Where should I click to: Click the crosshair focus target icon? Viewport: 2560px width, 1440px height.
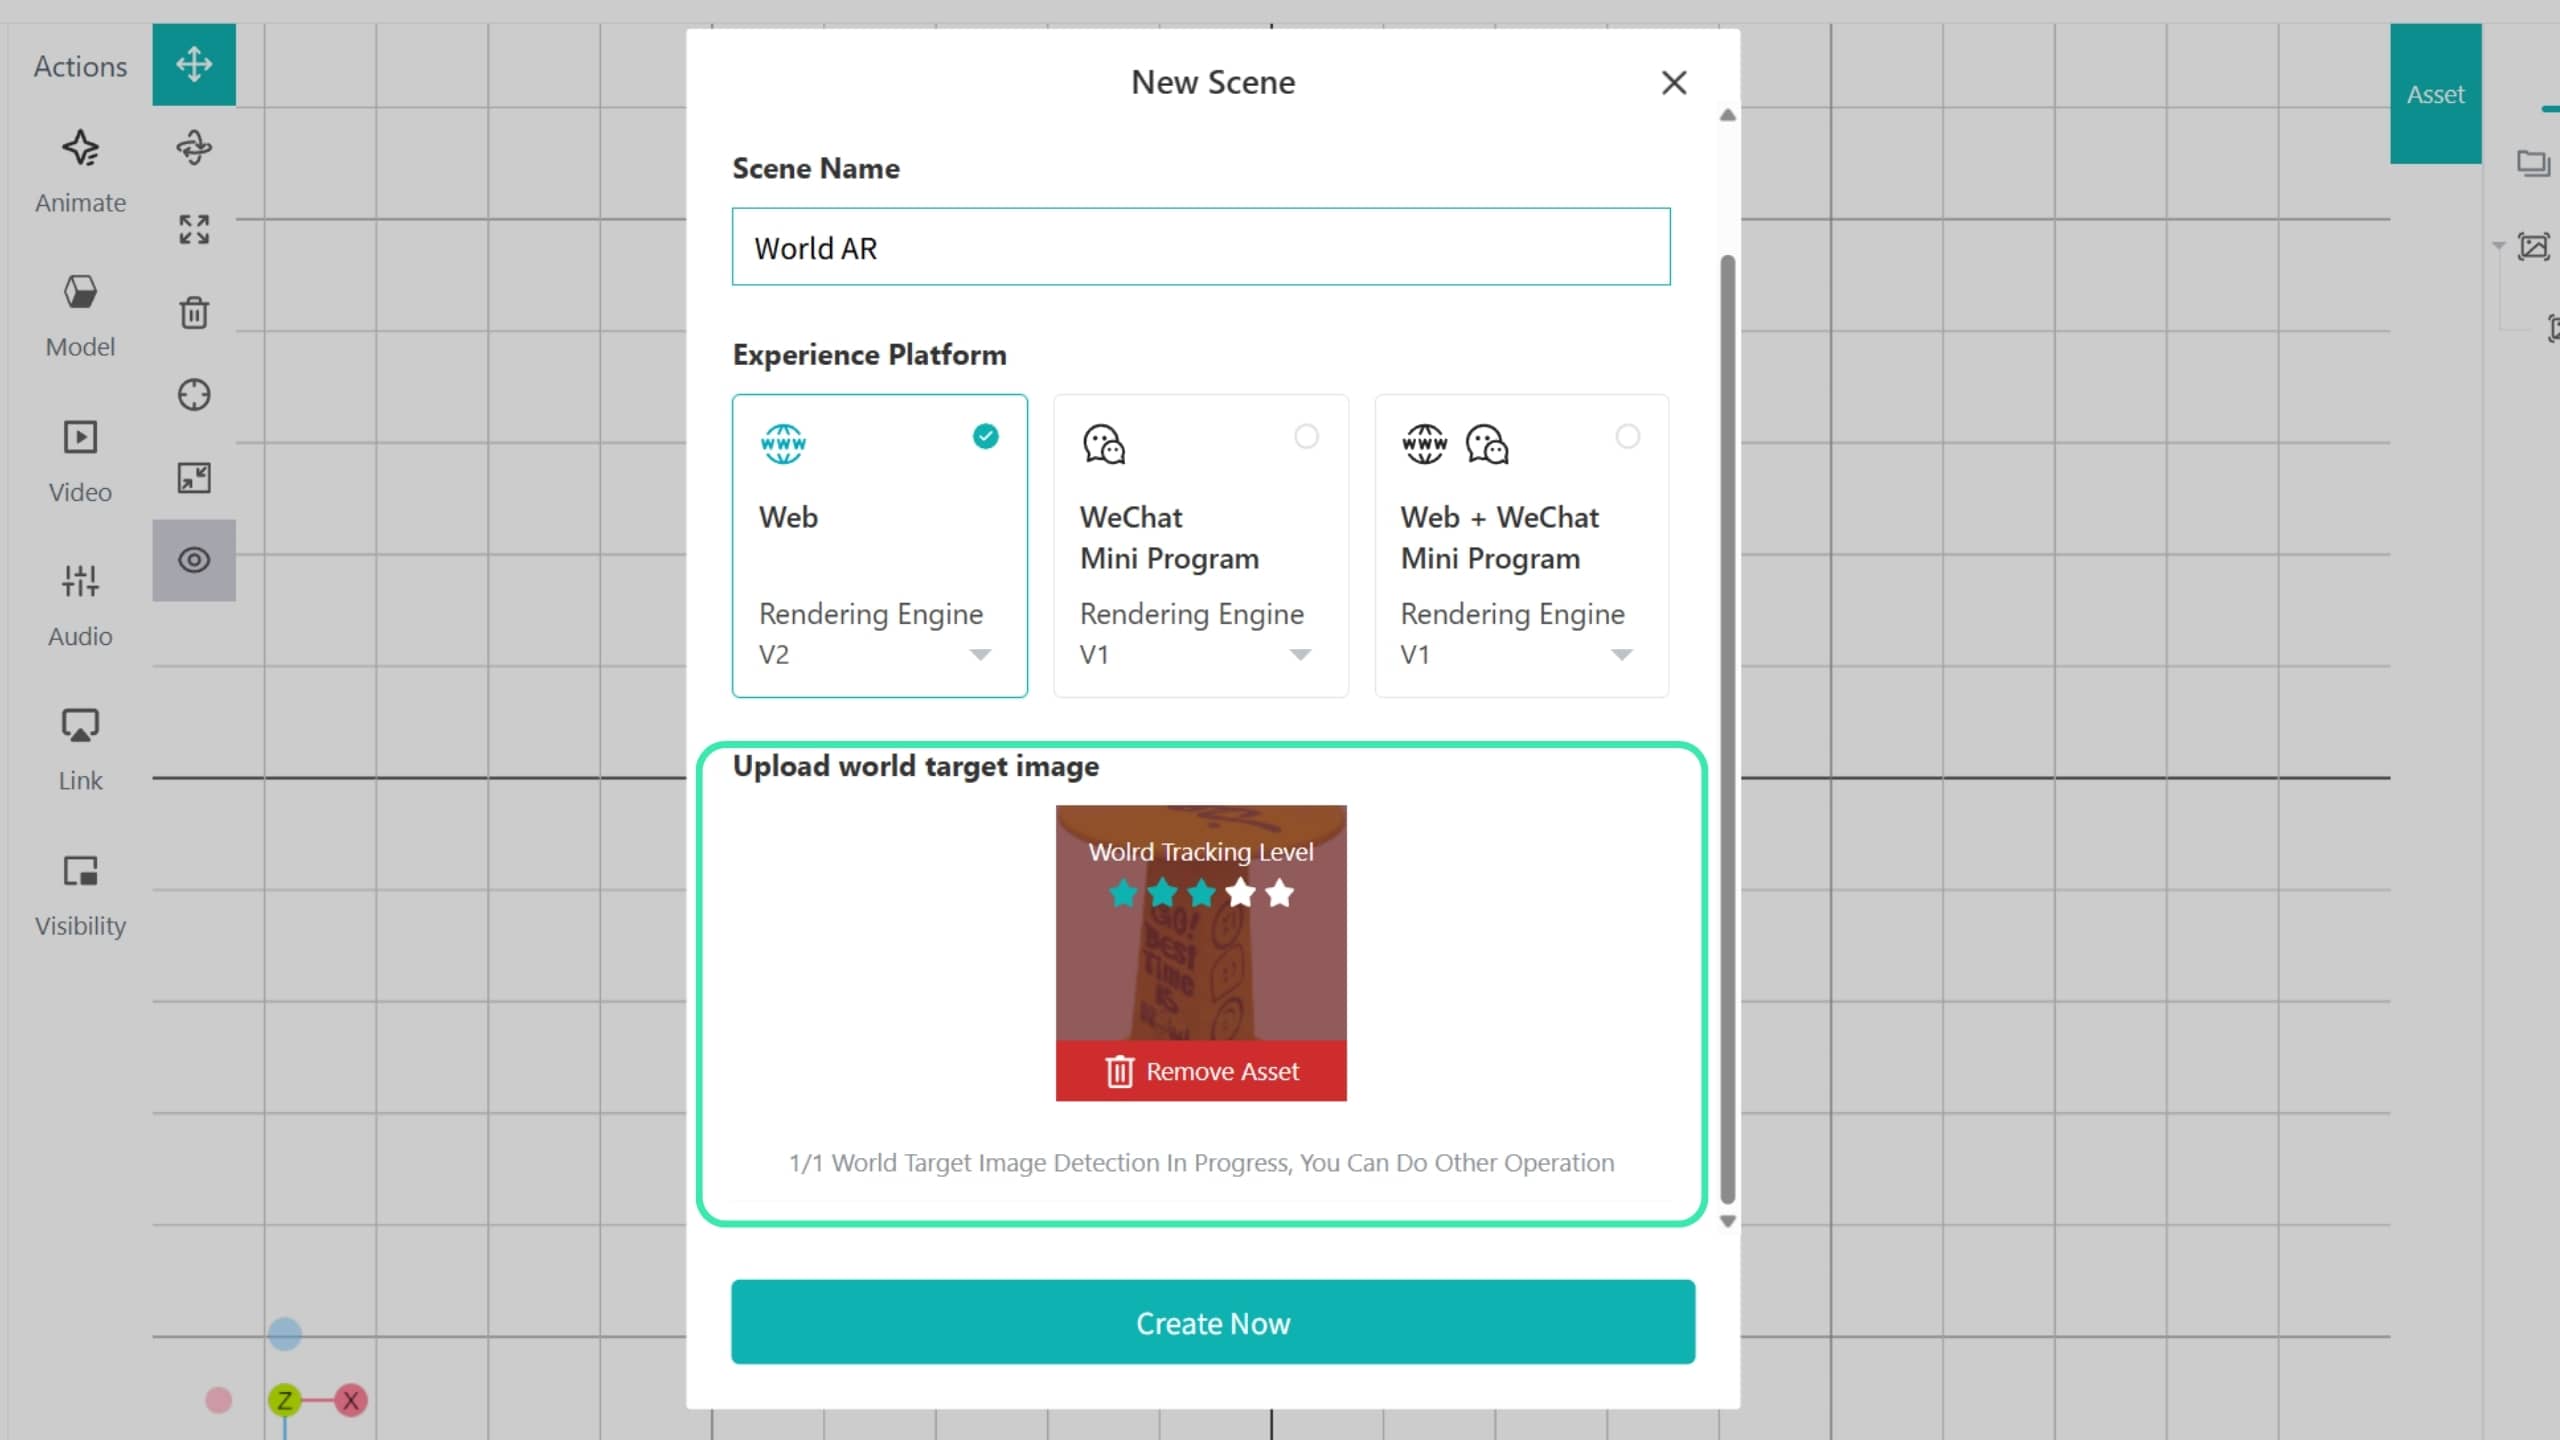click(194, 395)
